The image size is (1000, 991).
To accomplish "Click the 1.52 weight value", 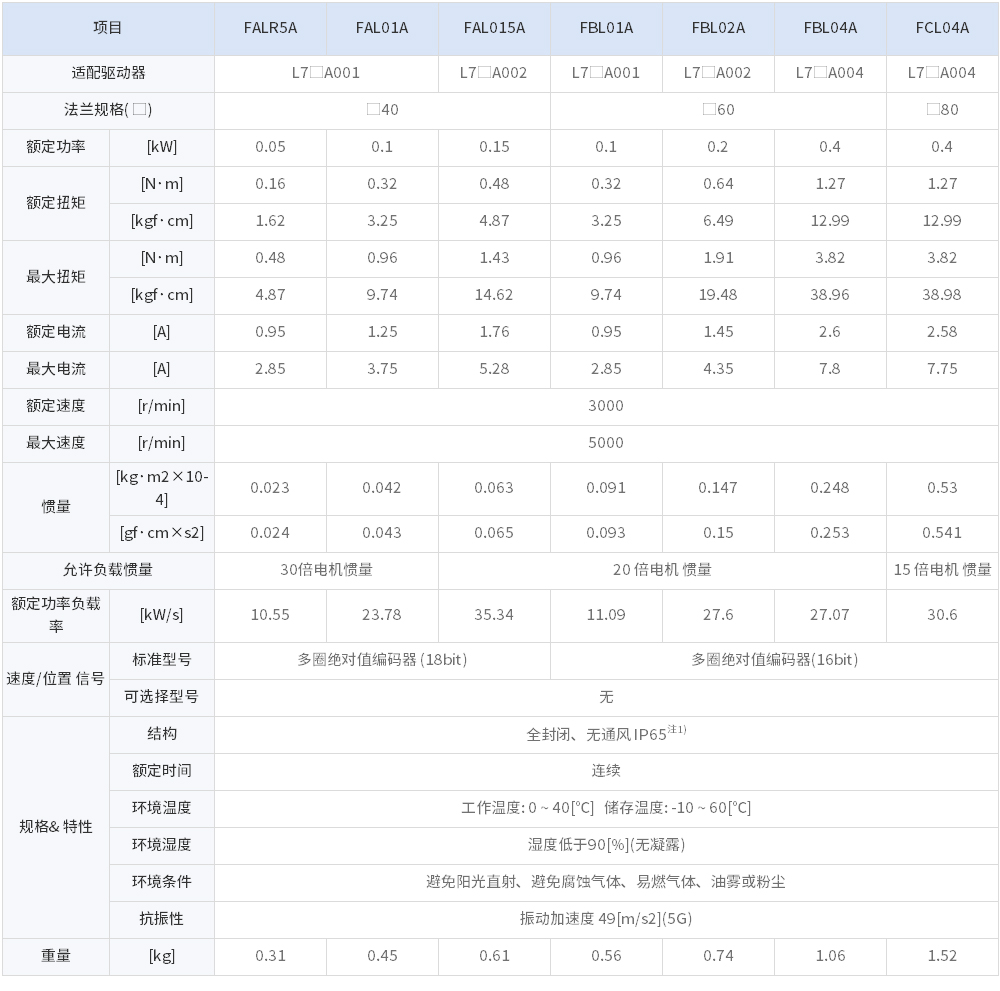I will pos(942,956).
